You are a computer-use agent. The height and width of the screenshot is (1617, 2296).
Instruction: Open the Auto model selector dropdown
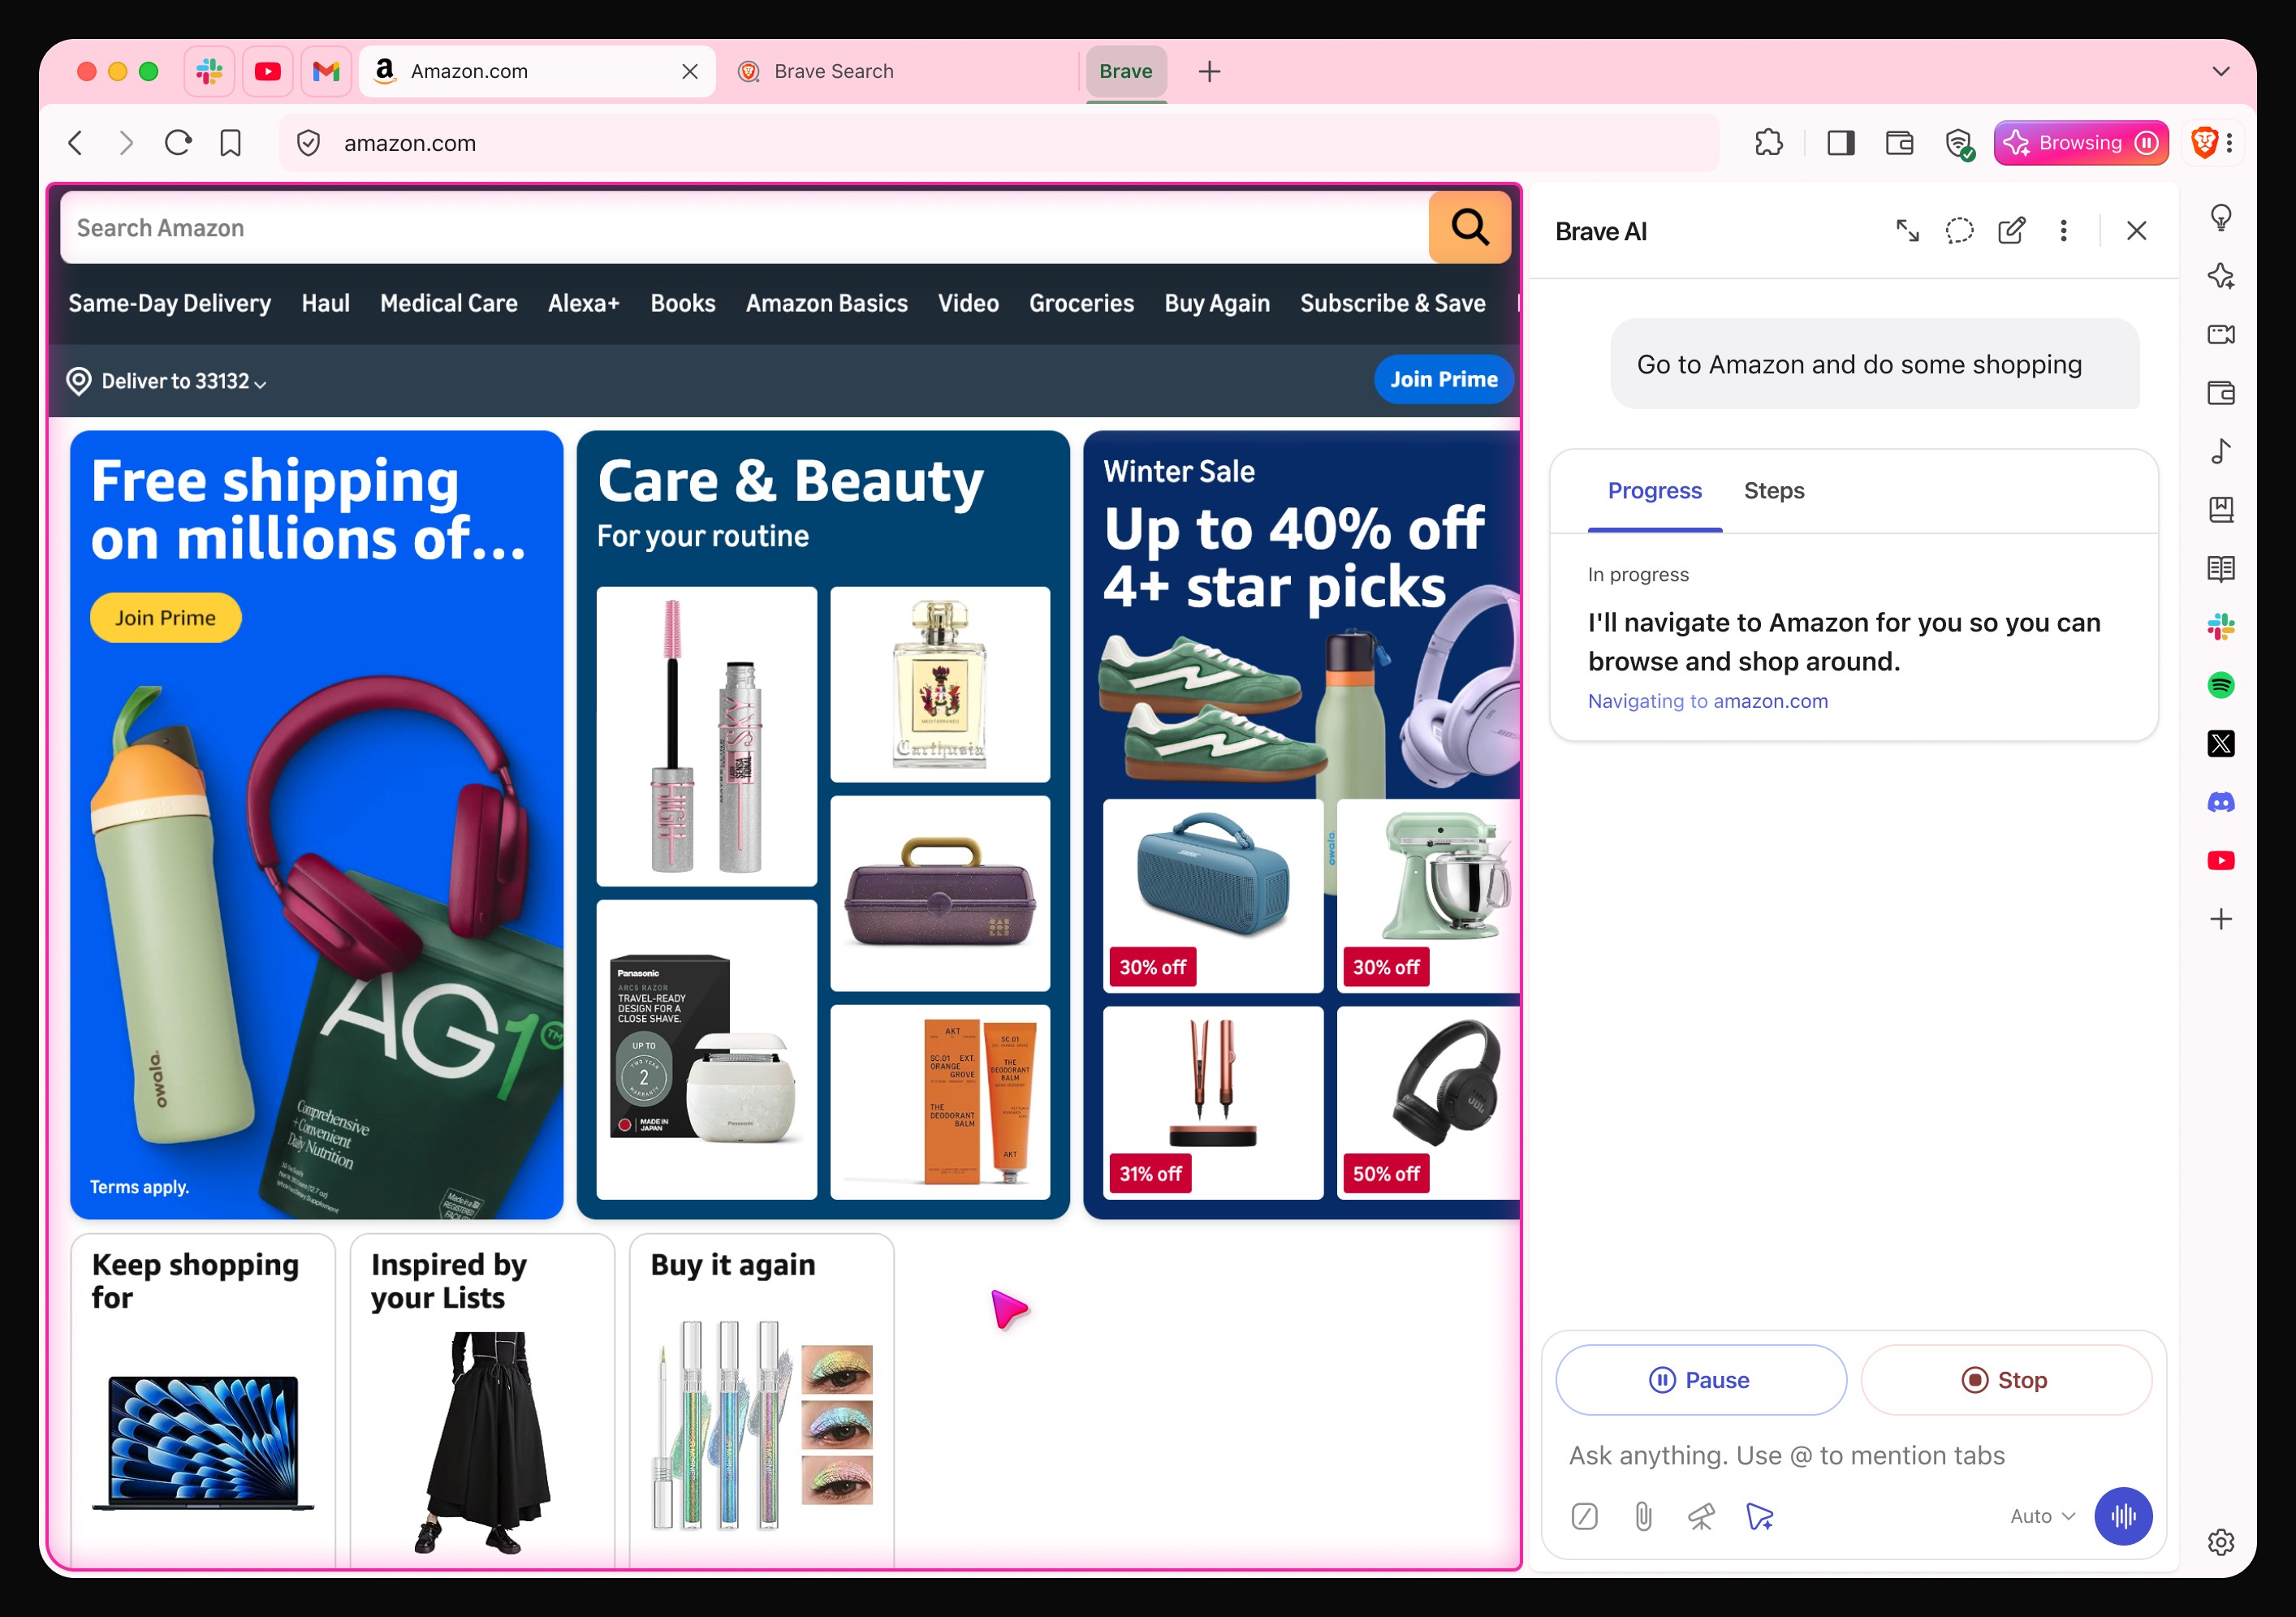(2042, 1516)
